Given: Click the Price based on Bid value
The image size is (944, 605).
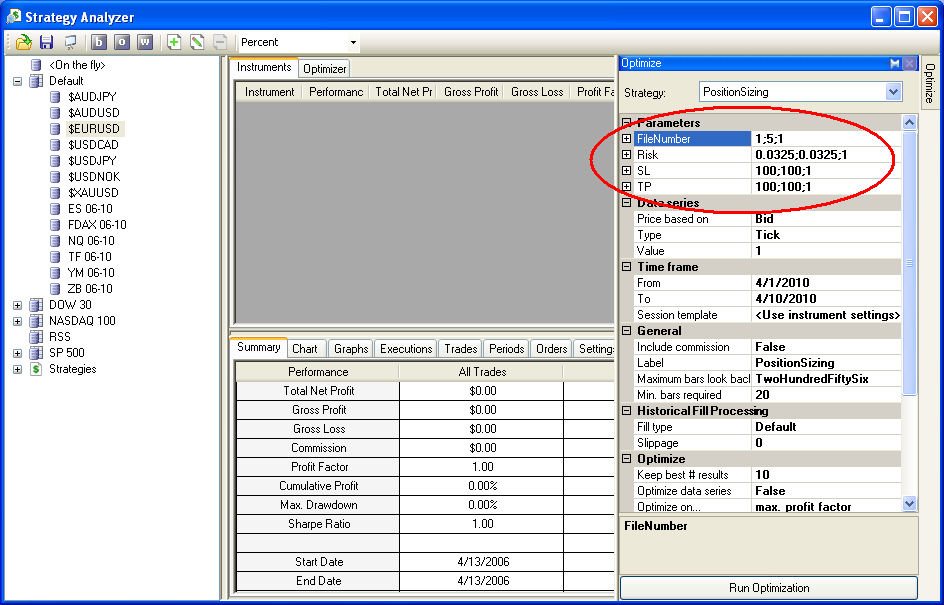Looking at the screenshot, I should (x=827, y=219).
